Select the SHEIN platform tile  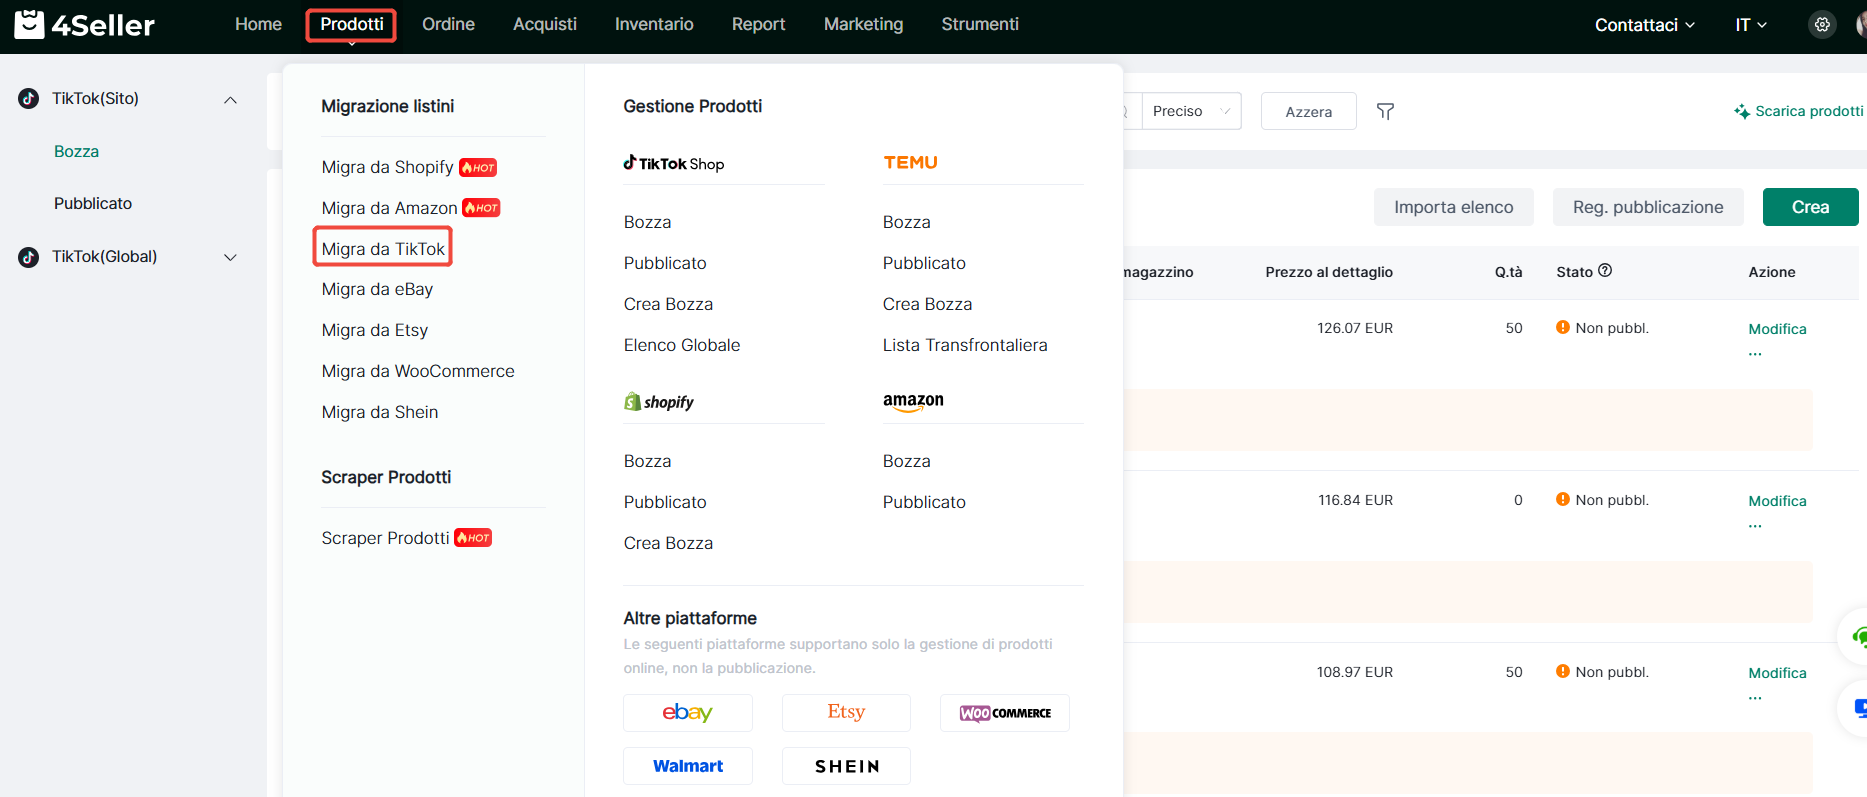click(x=846, y=766)
